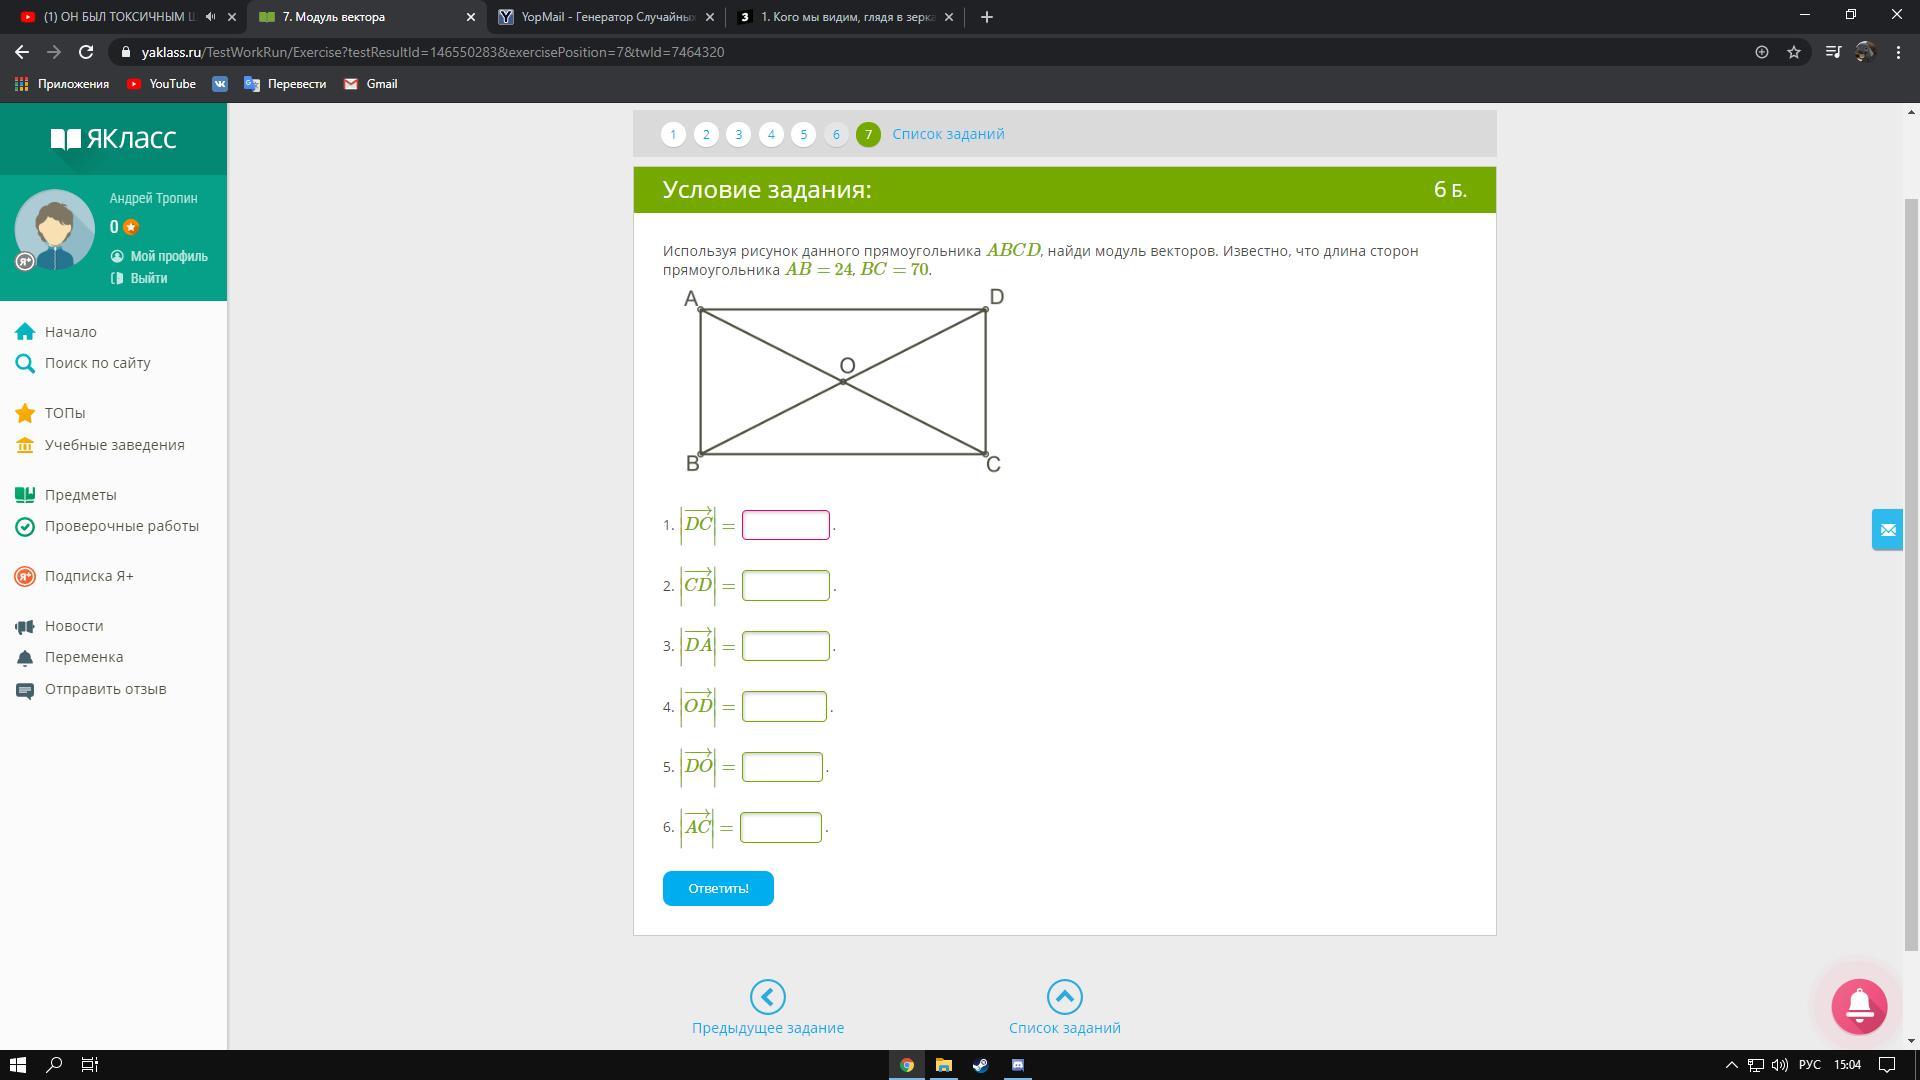The width and height of the screenshot is (1920, 1080).
Task: Open Поиск по сайту search
Action: pyautogui.click(x=97, y=363)
